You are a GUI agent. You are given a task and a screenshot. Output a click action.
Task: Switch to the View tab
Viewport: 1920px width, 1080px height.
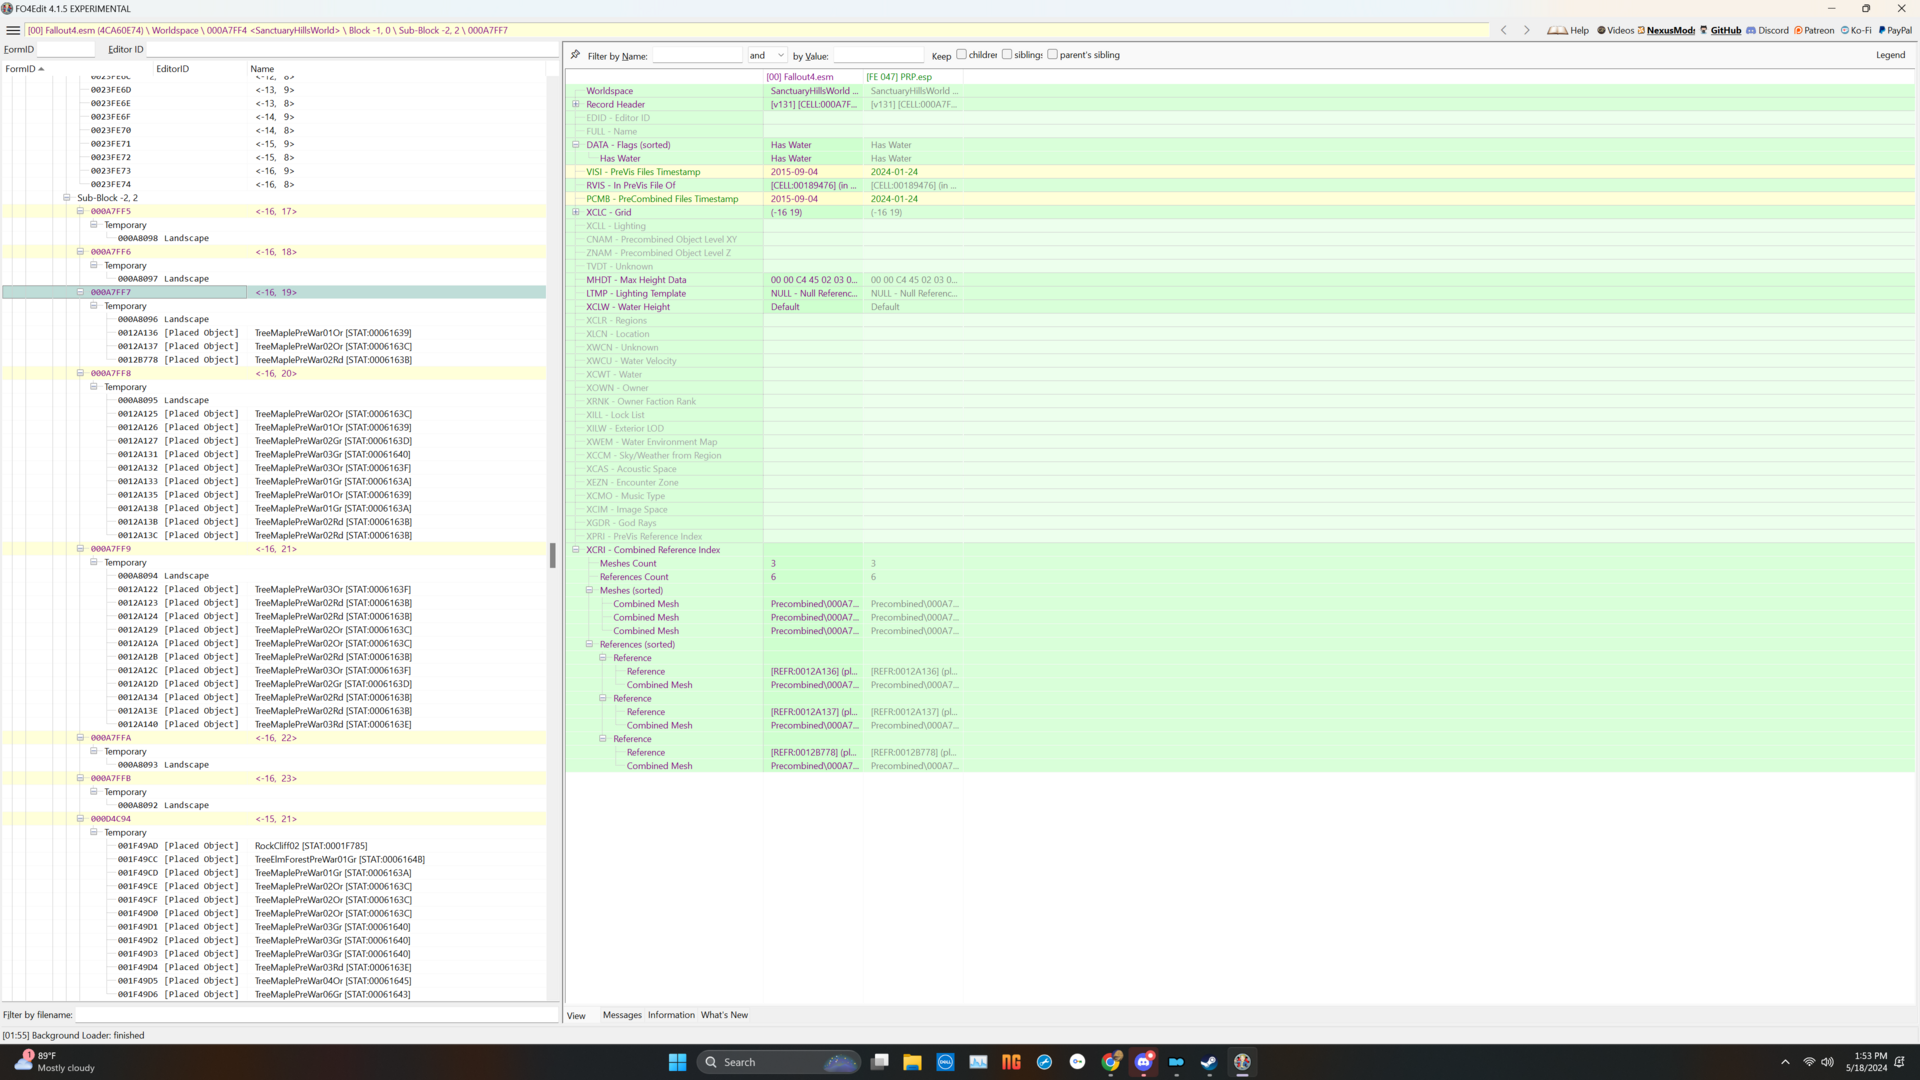(576, 1015)
